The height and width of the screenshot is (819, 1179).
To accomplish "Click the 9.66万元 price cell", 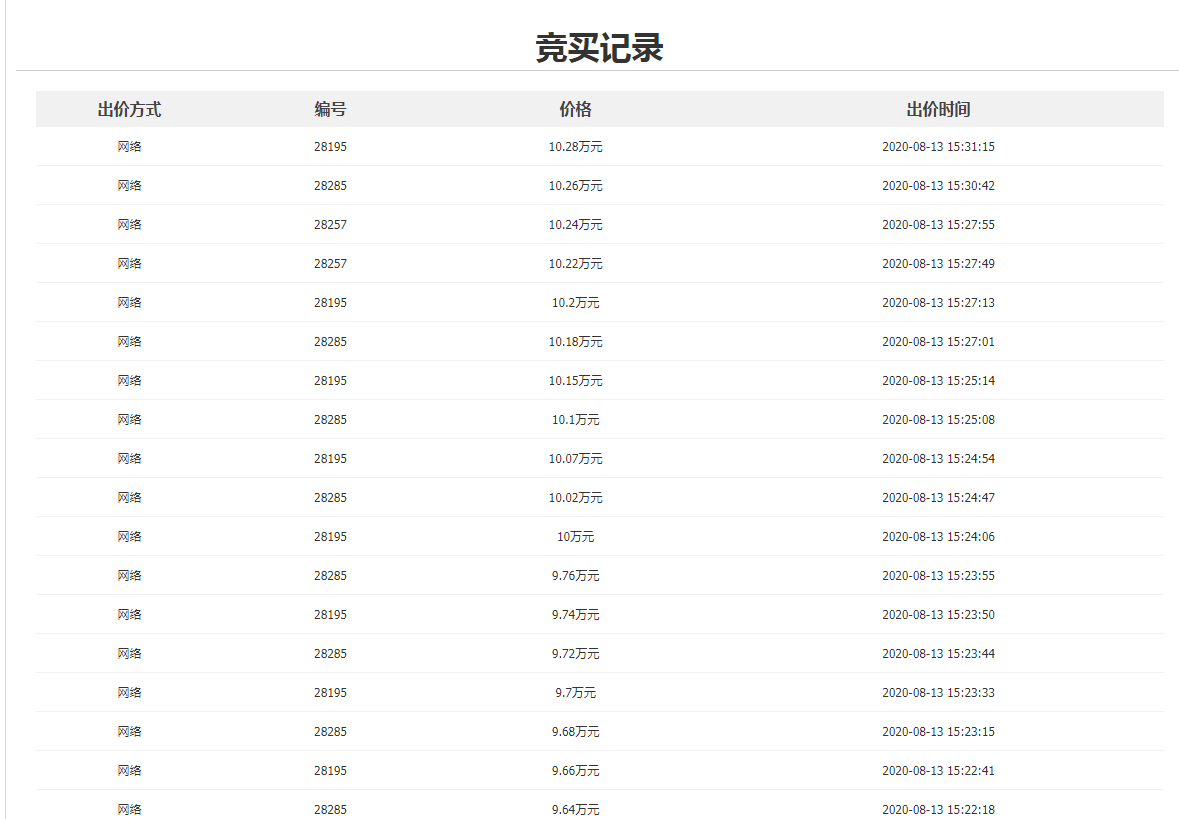I will tap(575, 771).
